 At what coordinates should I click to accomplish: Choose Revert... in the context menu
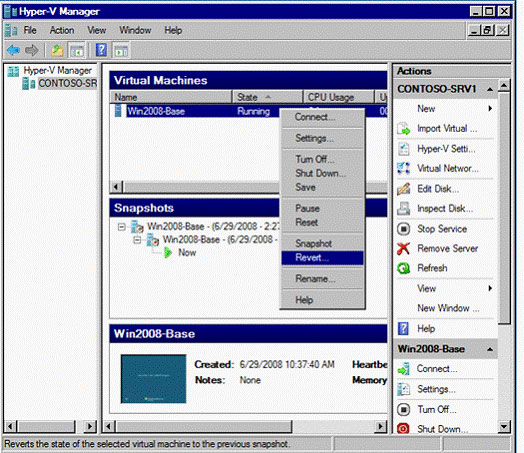click(x=322, y=258)
